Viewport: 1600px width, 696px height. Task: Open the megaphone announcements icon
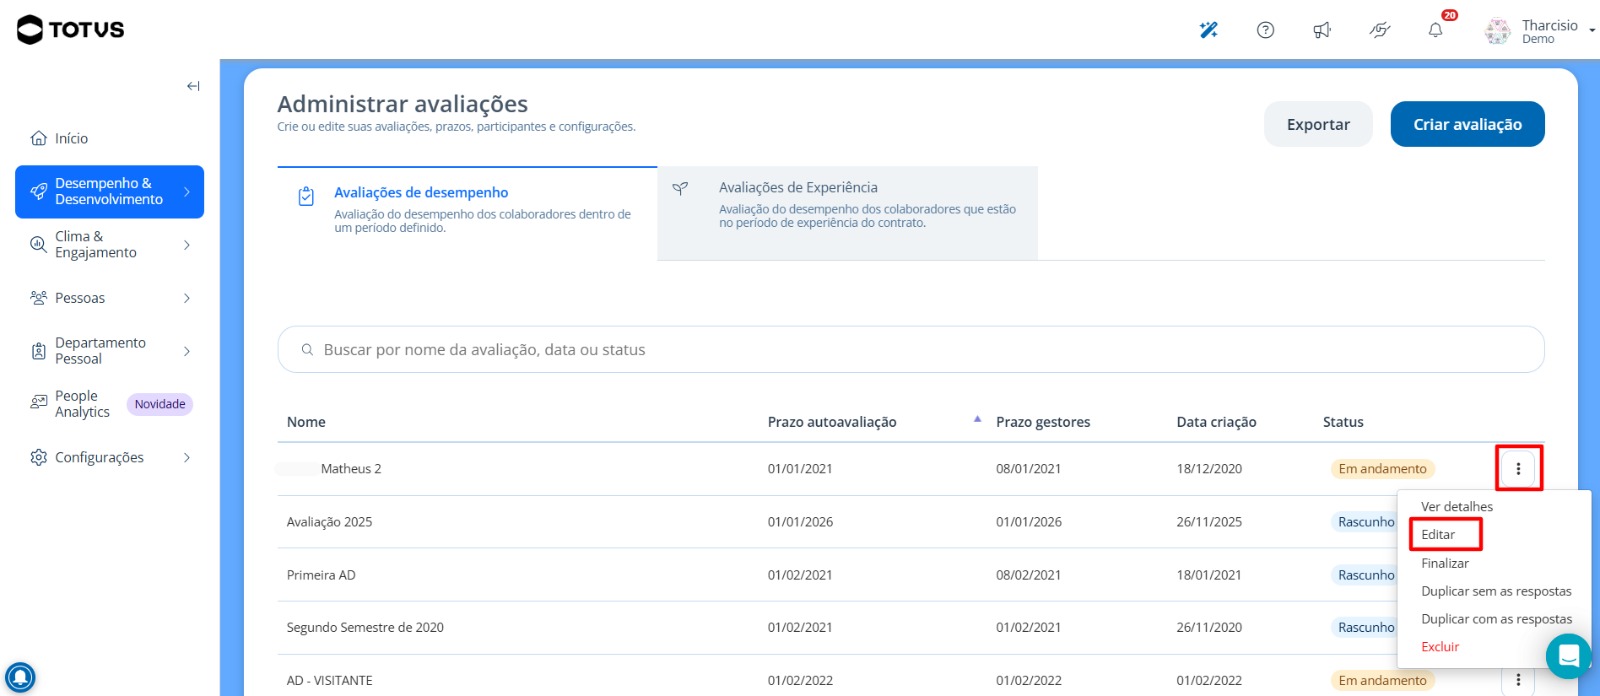click(1322, 30)
